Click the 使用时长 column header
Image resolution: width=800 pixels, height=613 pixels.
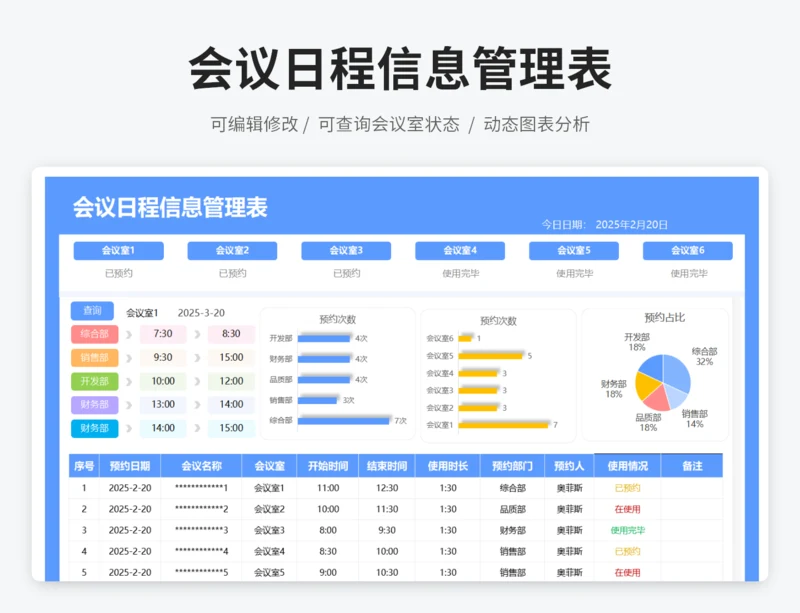pos(448,466)
